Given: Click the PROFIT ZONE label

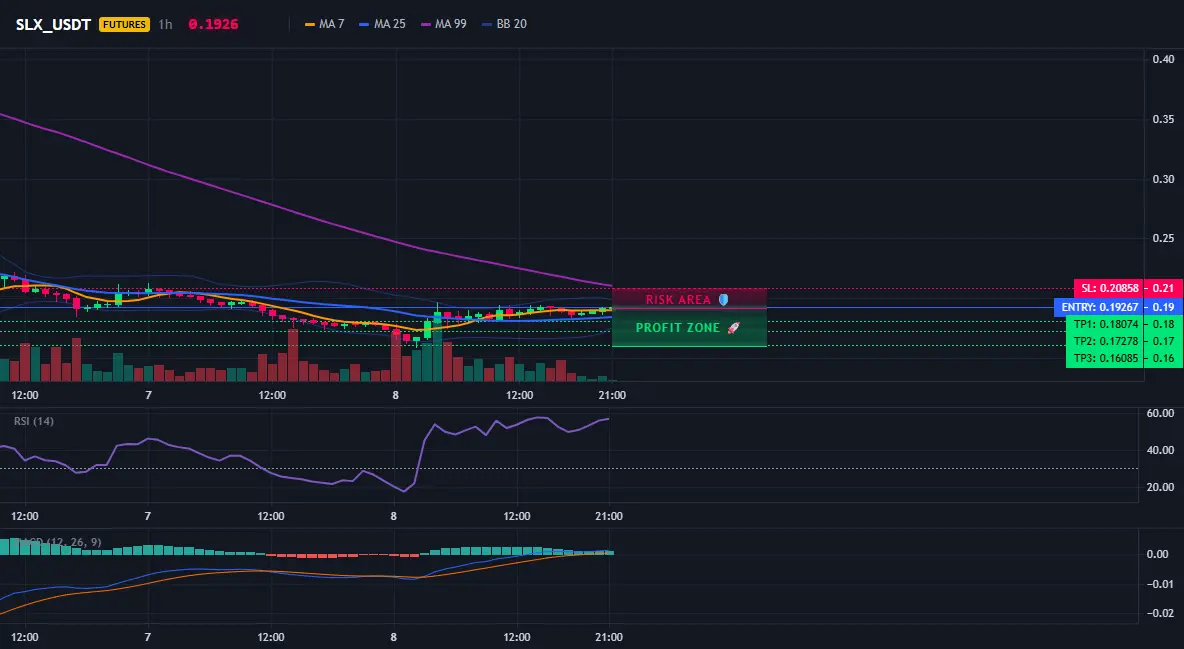Looking at the screenshot, I should [x=678, y=328].
